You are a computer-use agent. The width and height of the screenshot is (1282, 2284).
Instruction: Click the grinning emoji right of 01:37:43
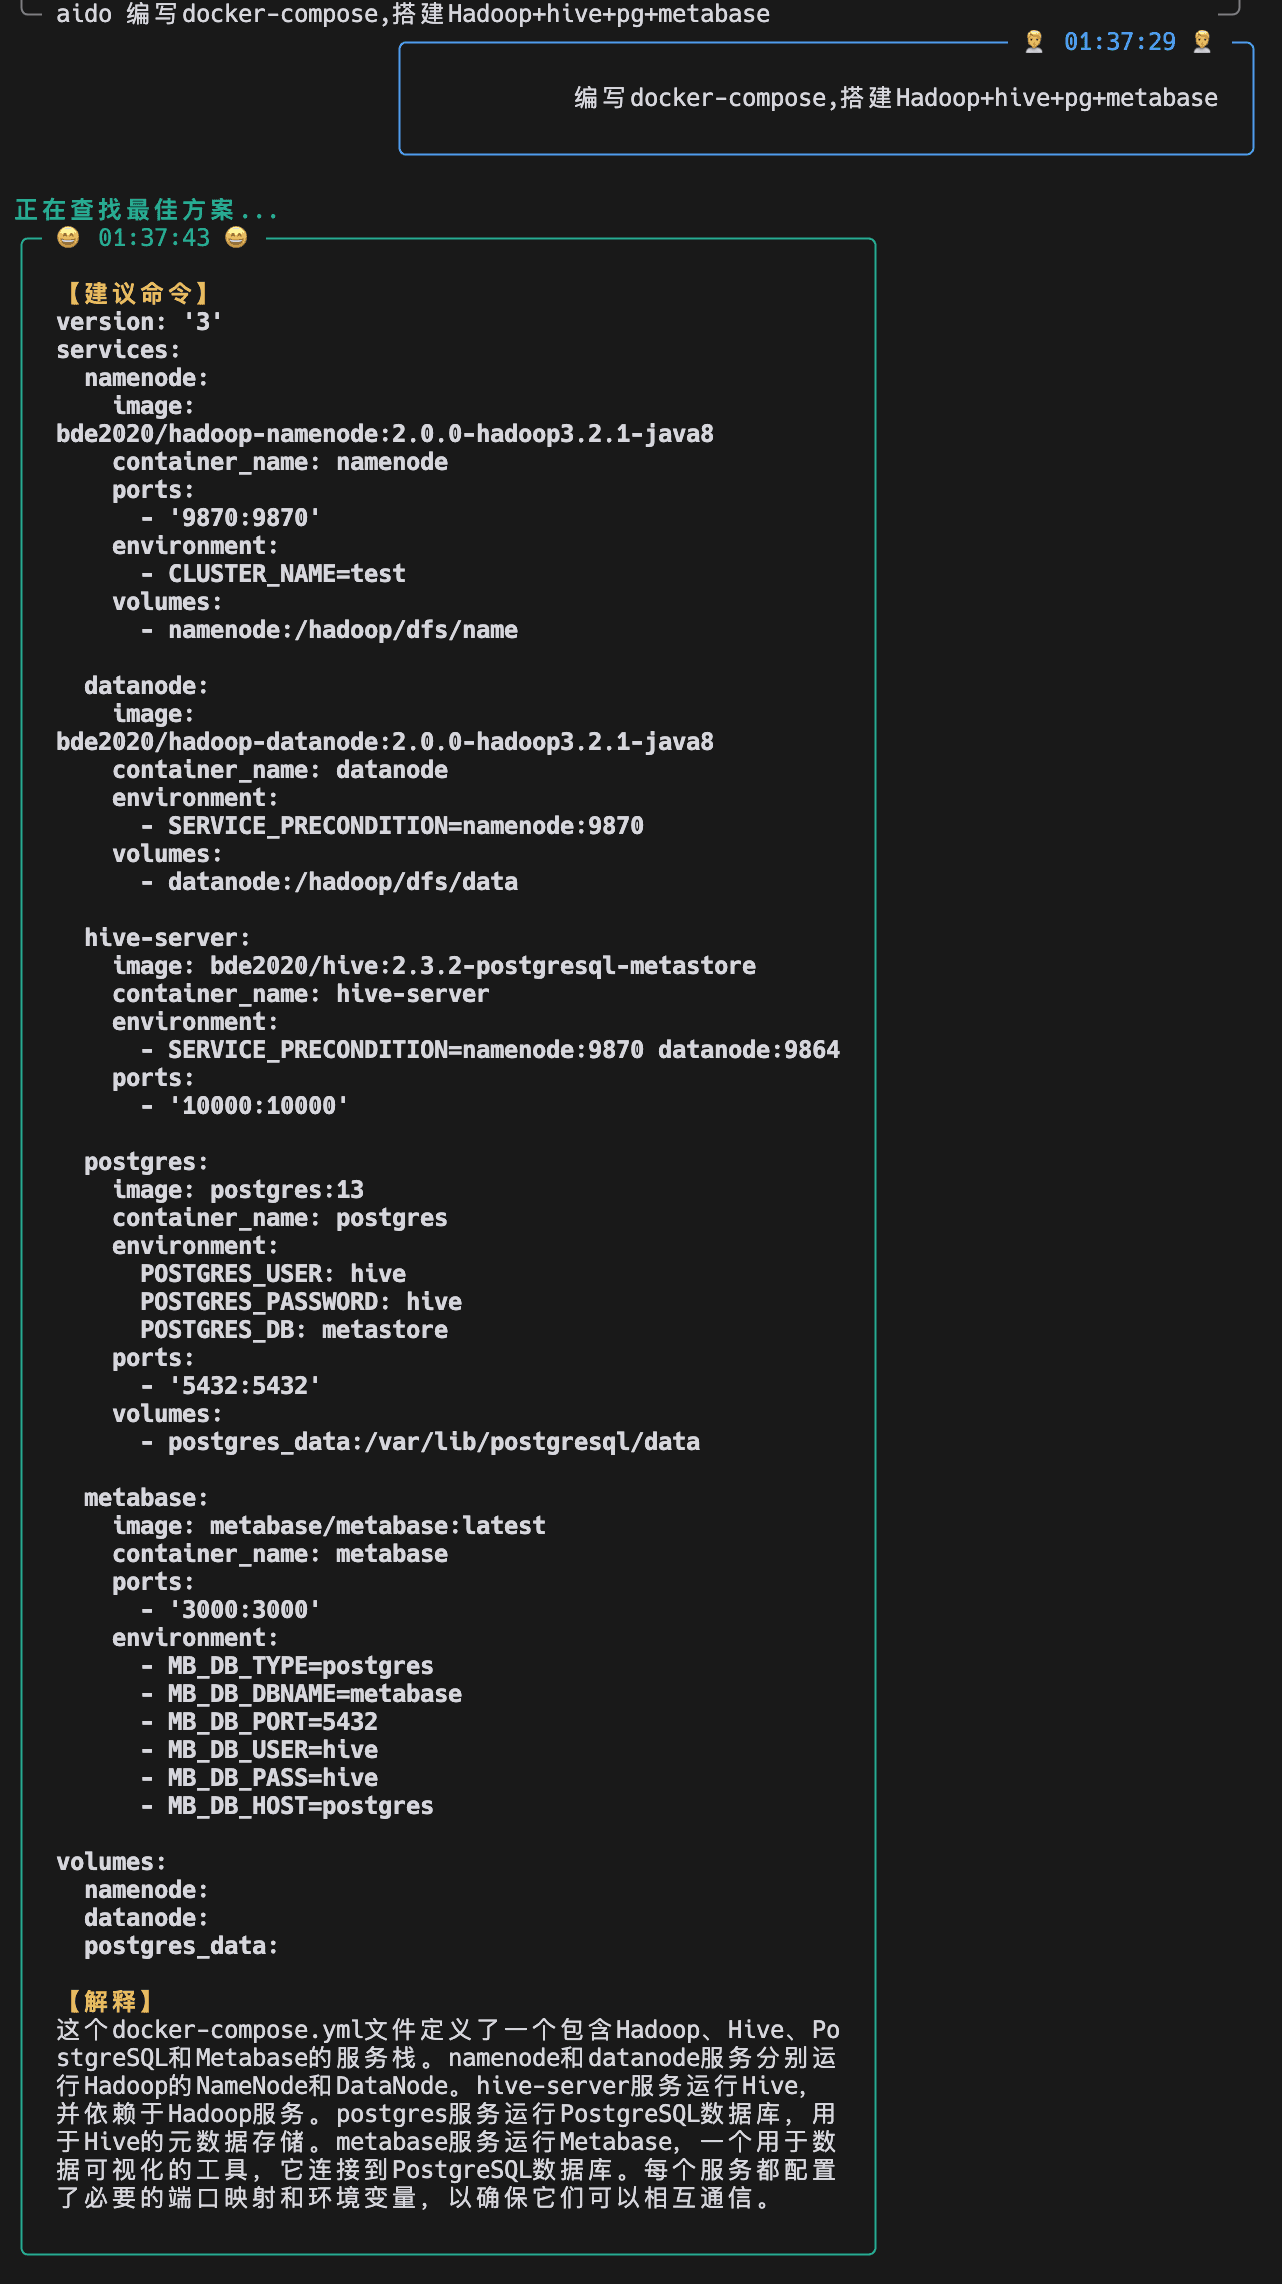(236, 237)
